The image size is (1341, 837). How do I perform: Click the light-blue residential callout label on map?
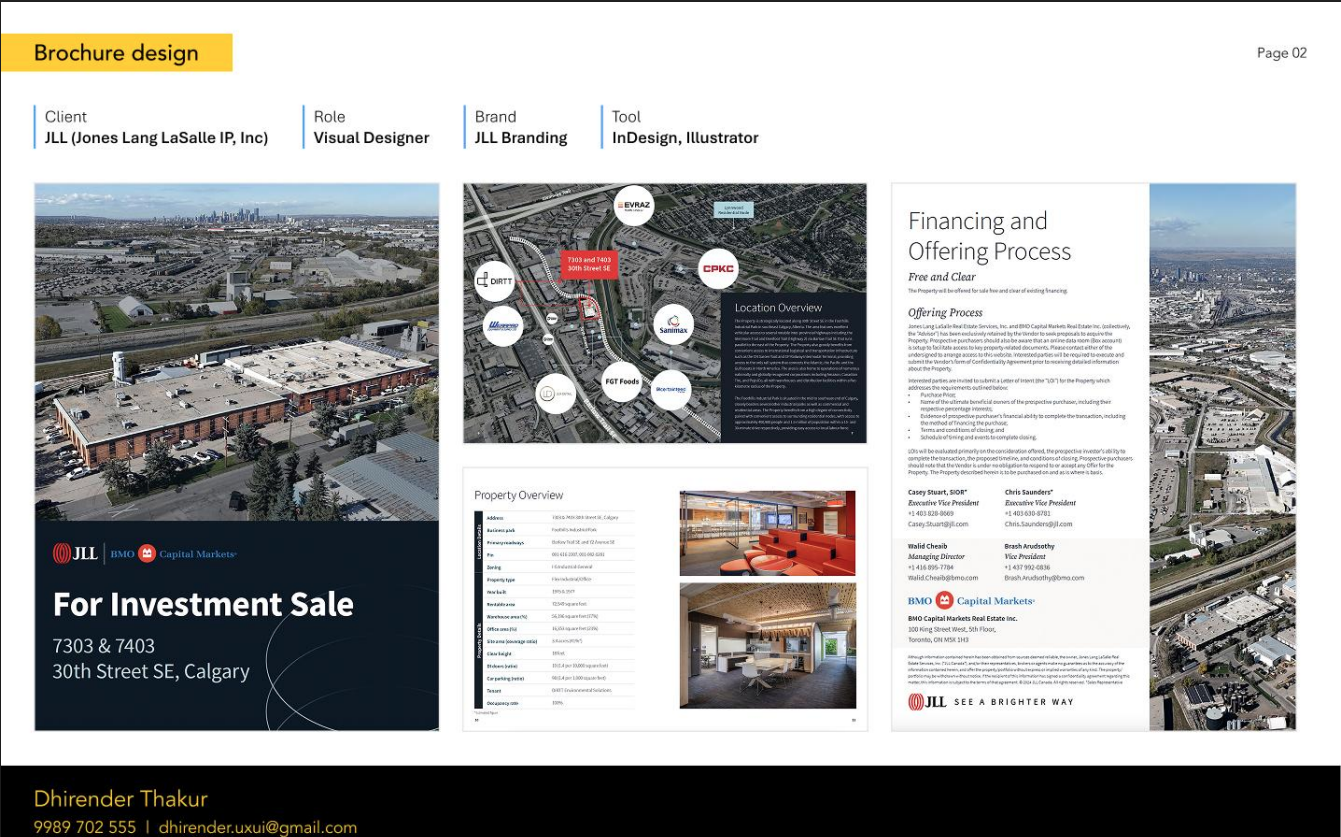pos(733,210)
